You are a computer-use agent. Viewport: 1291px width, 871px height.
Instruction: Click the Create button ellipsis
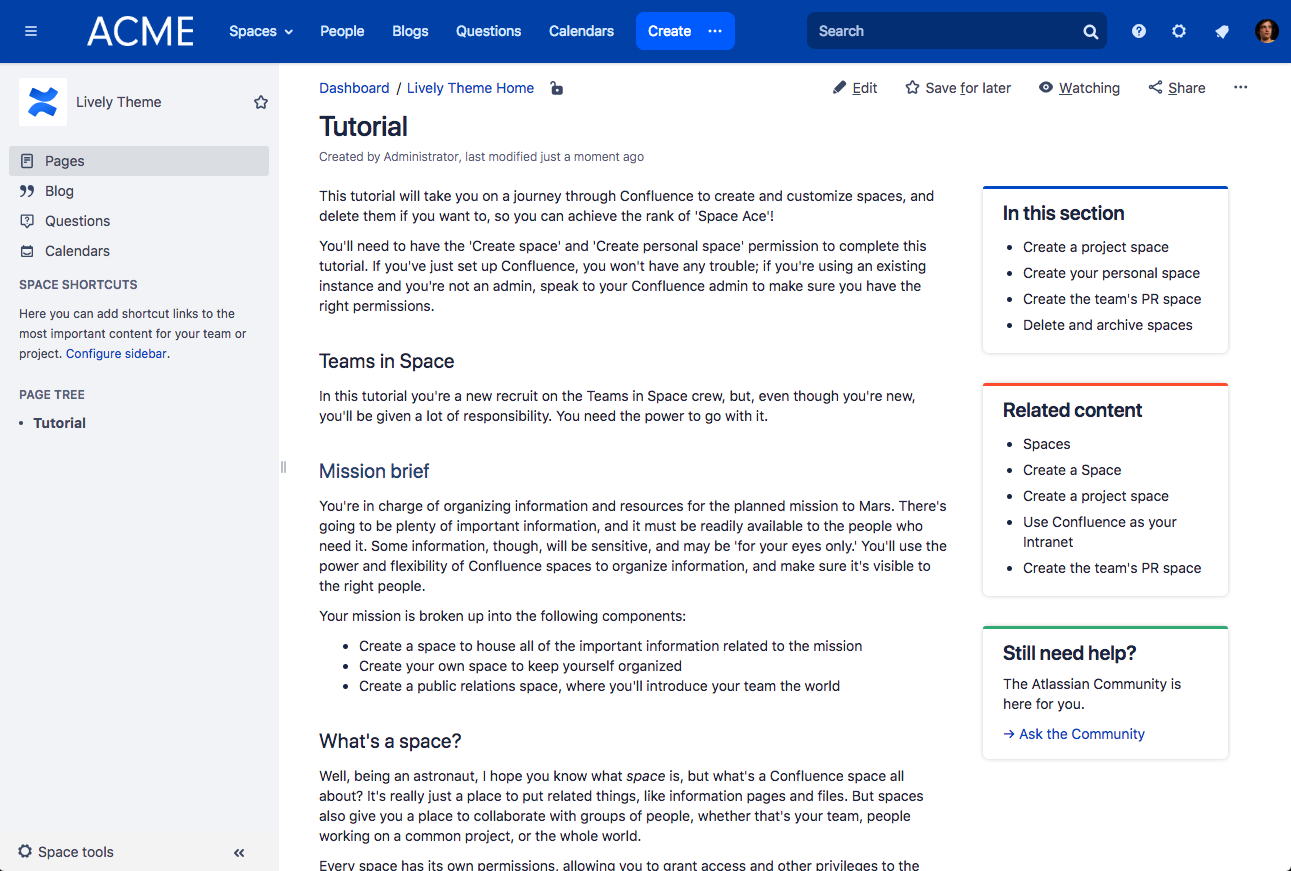715,31
